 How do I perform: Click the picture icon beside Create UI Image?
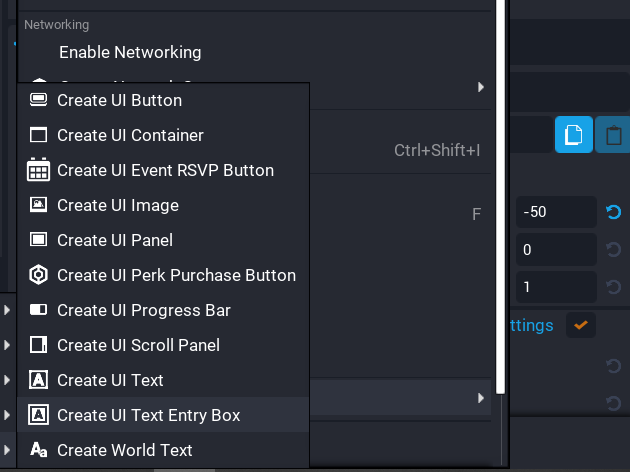point(39,205)
